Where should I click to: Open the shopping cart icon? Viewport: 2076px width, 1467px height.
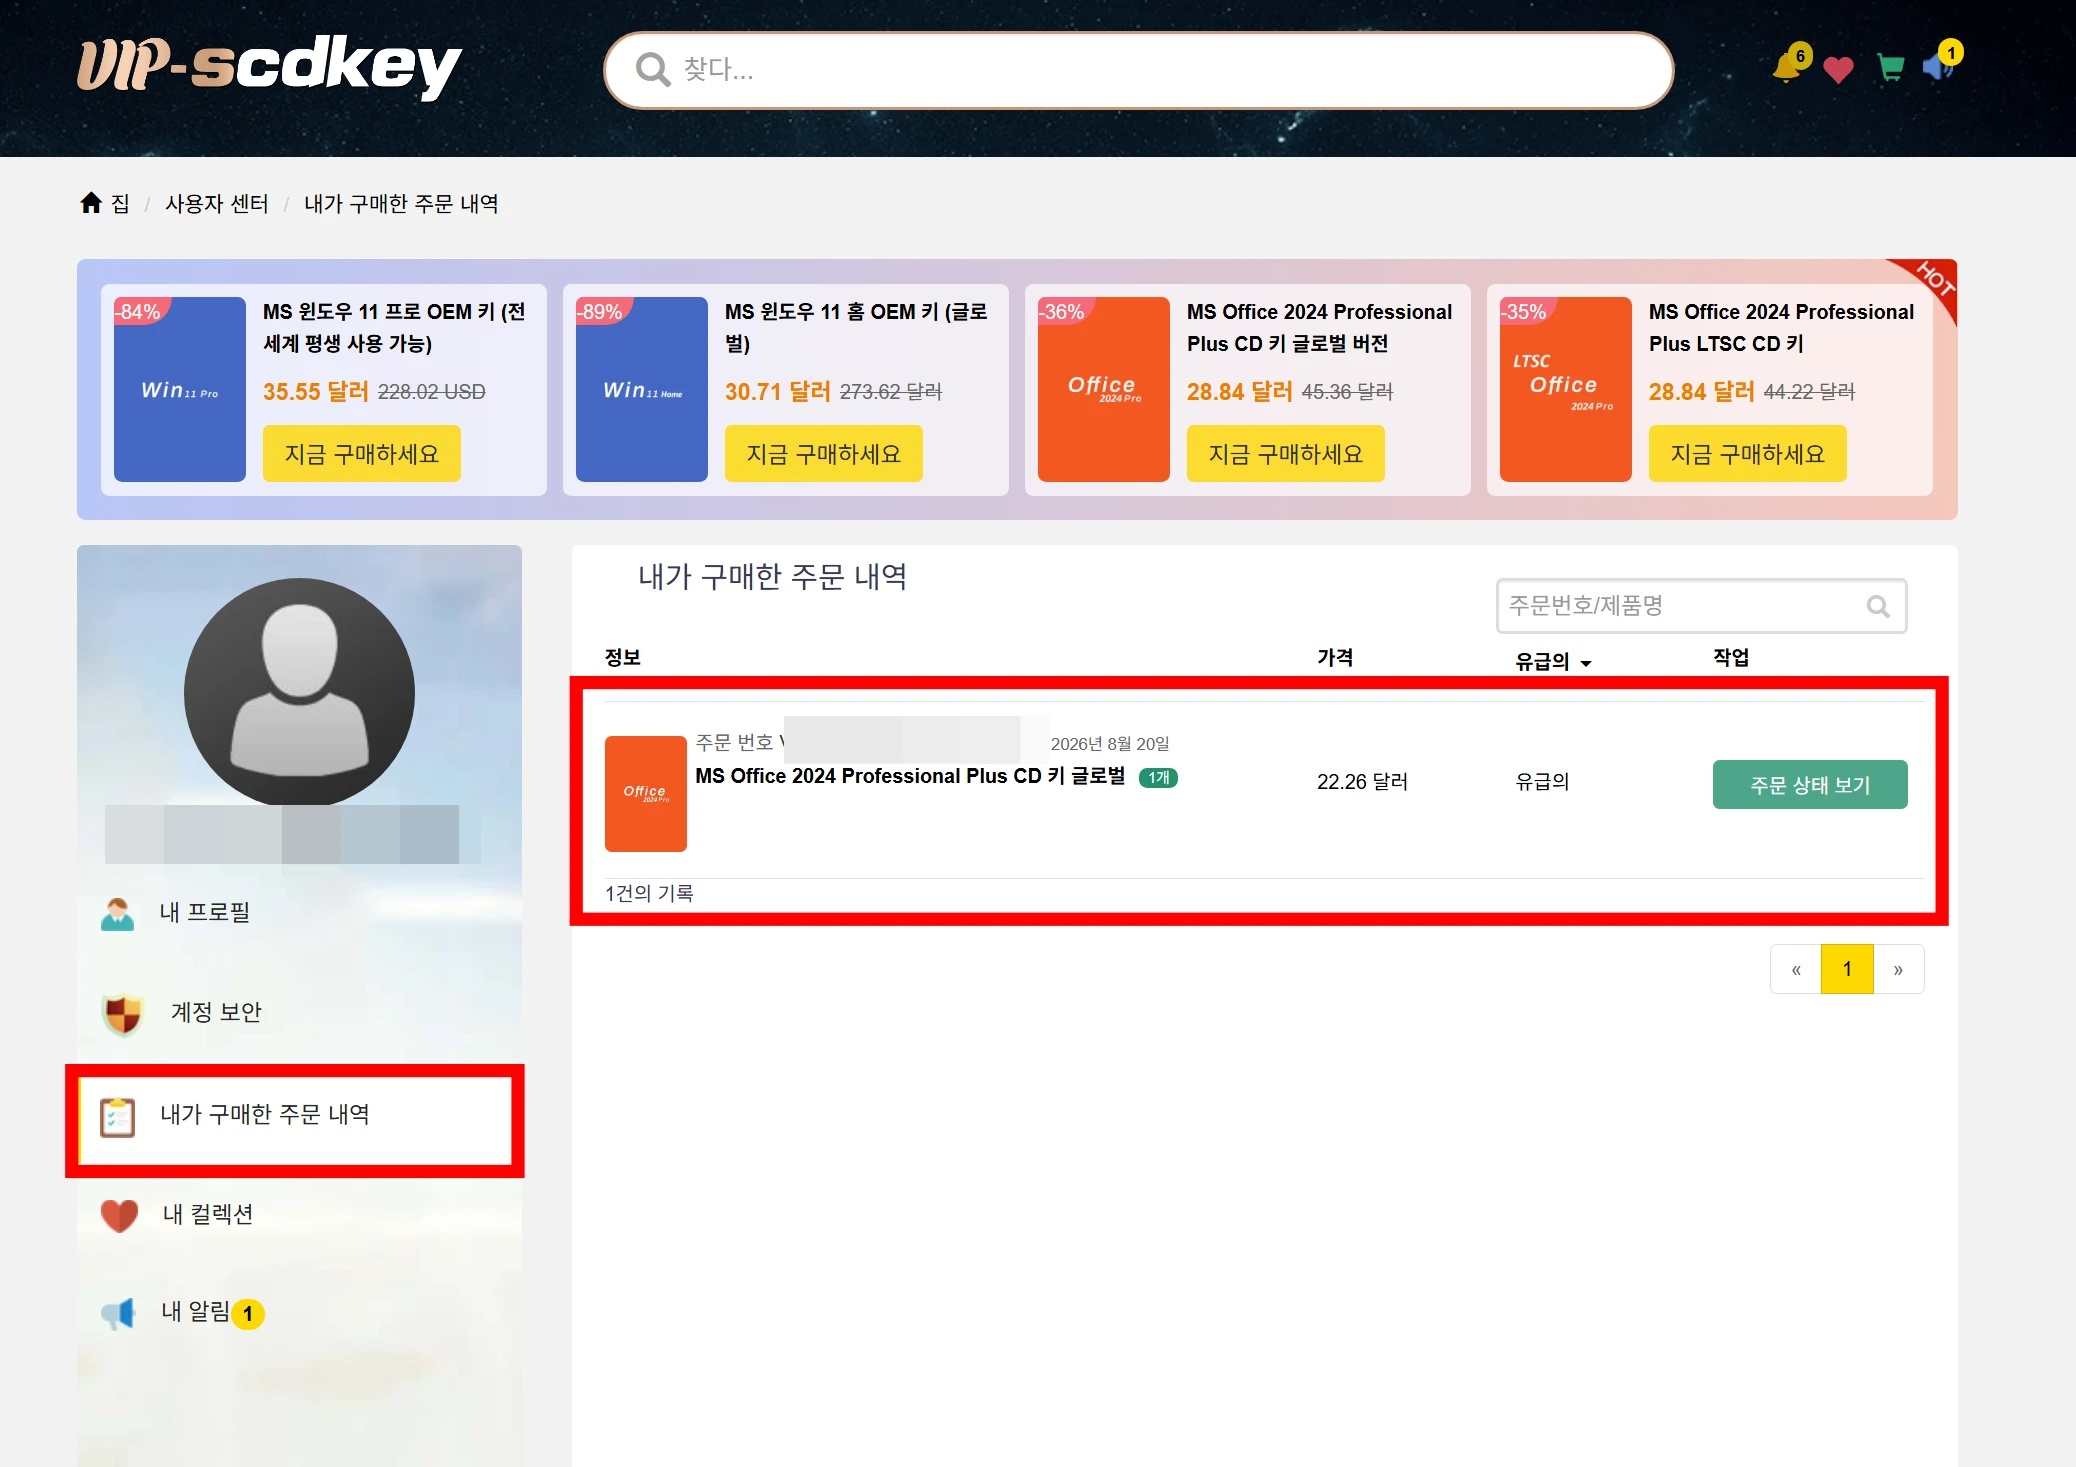1891,68
